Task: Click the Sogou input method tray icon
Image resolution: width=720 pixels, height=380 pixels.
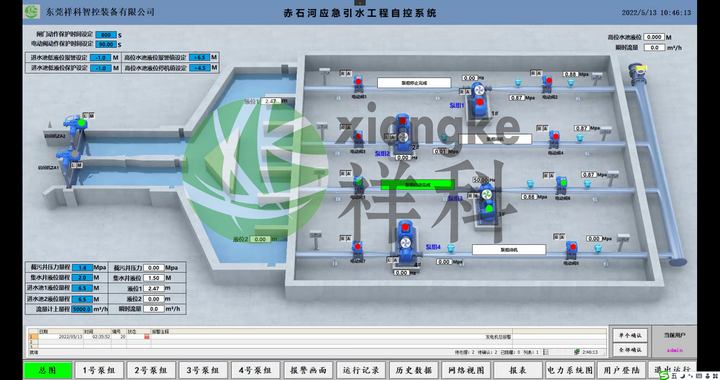Action: tap(664, 376)
